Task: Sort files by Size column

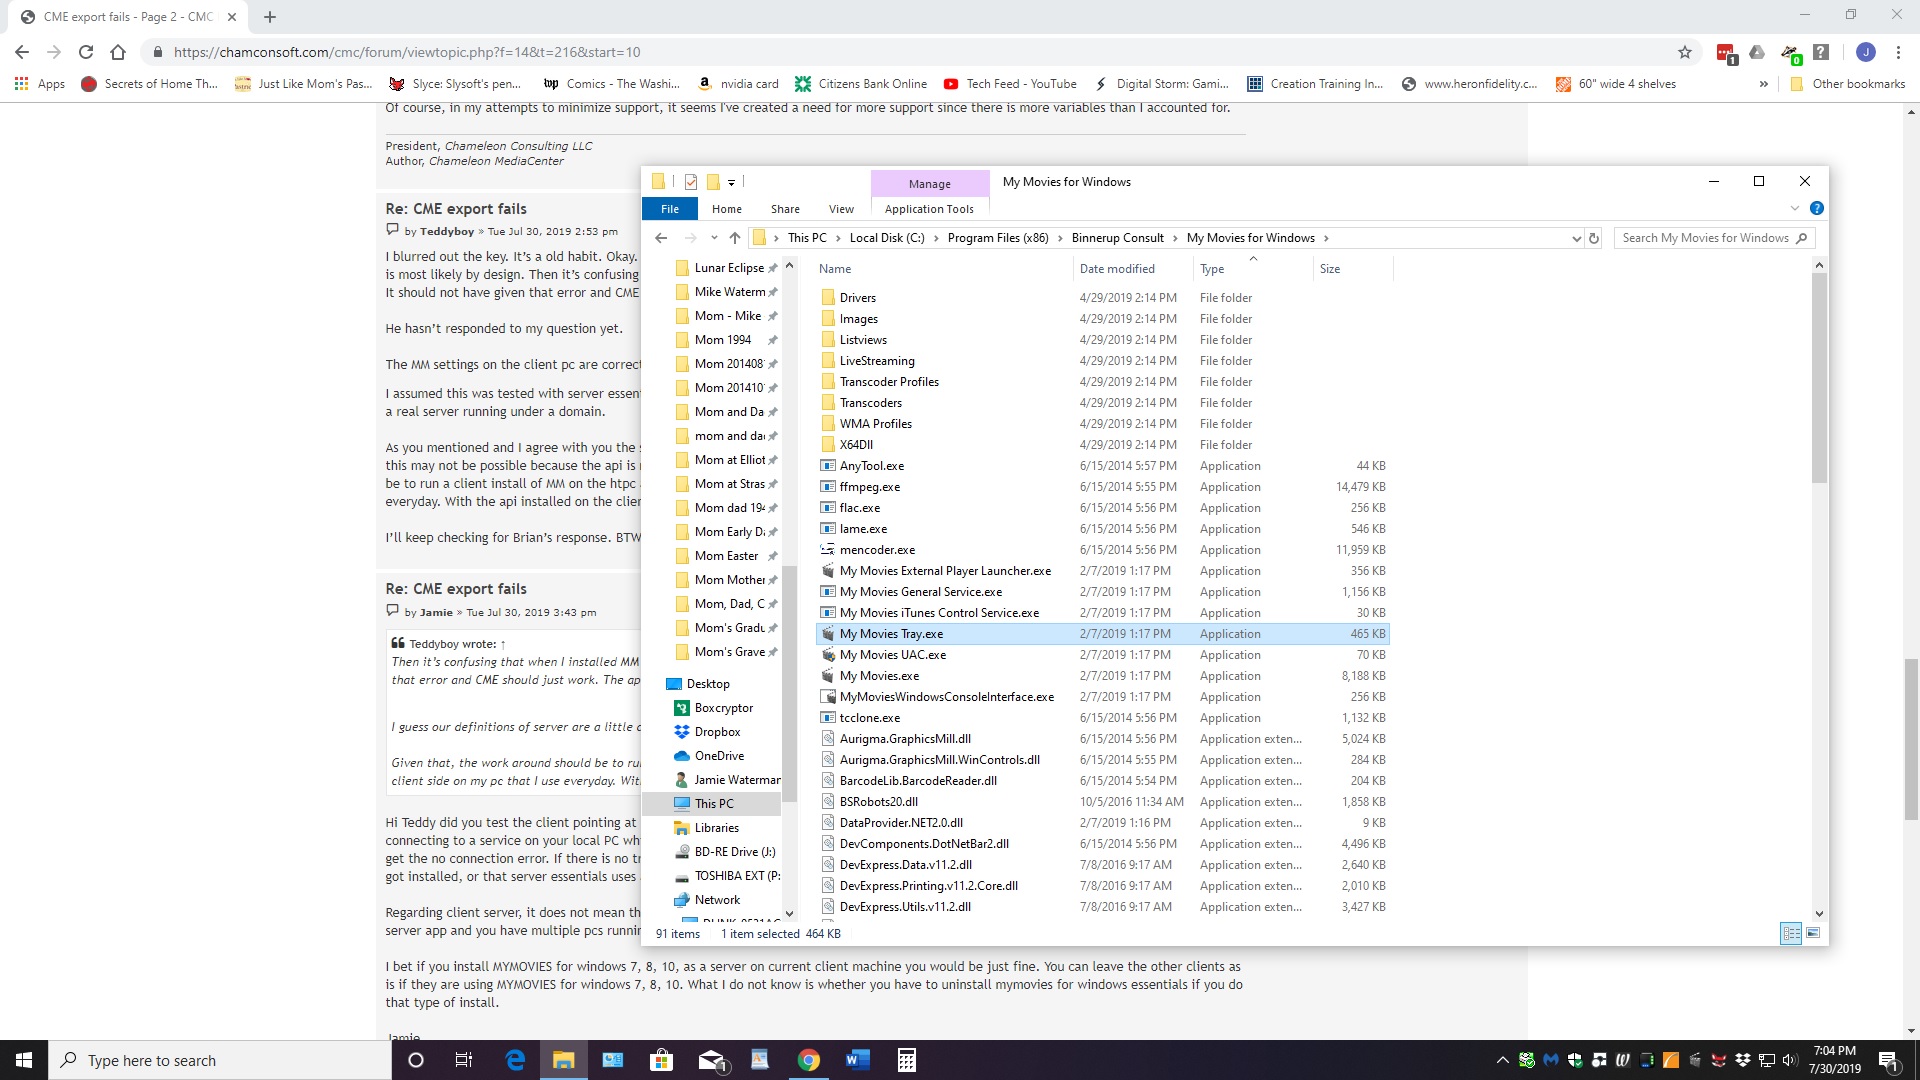Action: pos(1330,269)
